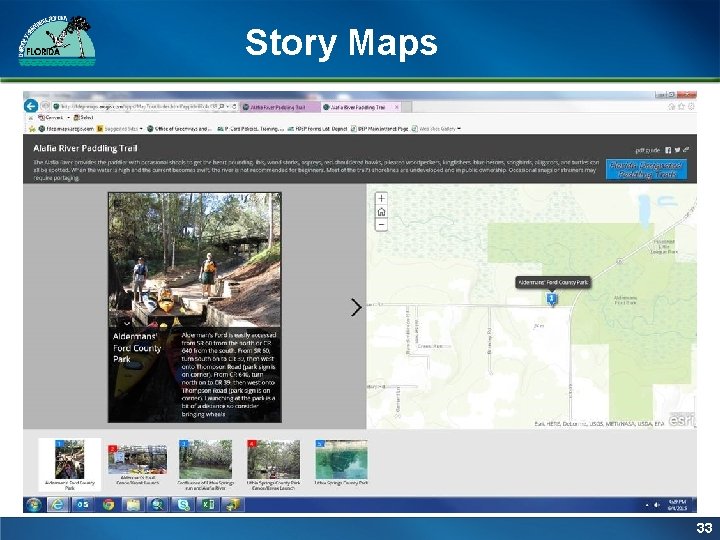Click the taskbar clock and date
Screen dimensions: 720x540
pos(678,505)
